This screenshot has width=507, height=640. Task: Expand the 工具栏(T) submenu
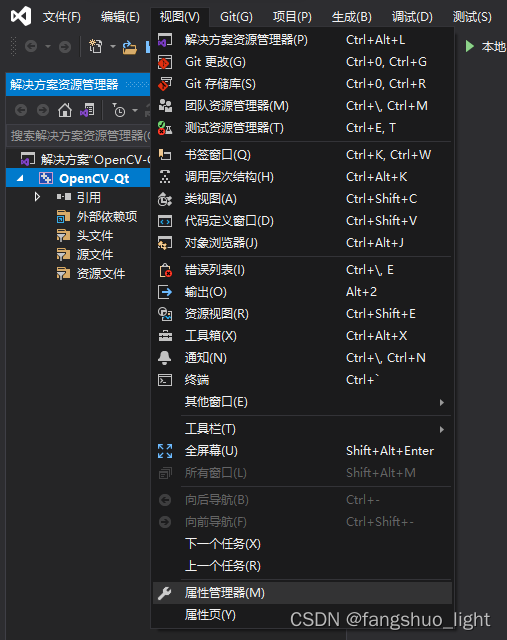302,429
